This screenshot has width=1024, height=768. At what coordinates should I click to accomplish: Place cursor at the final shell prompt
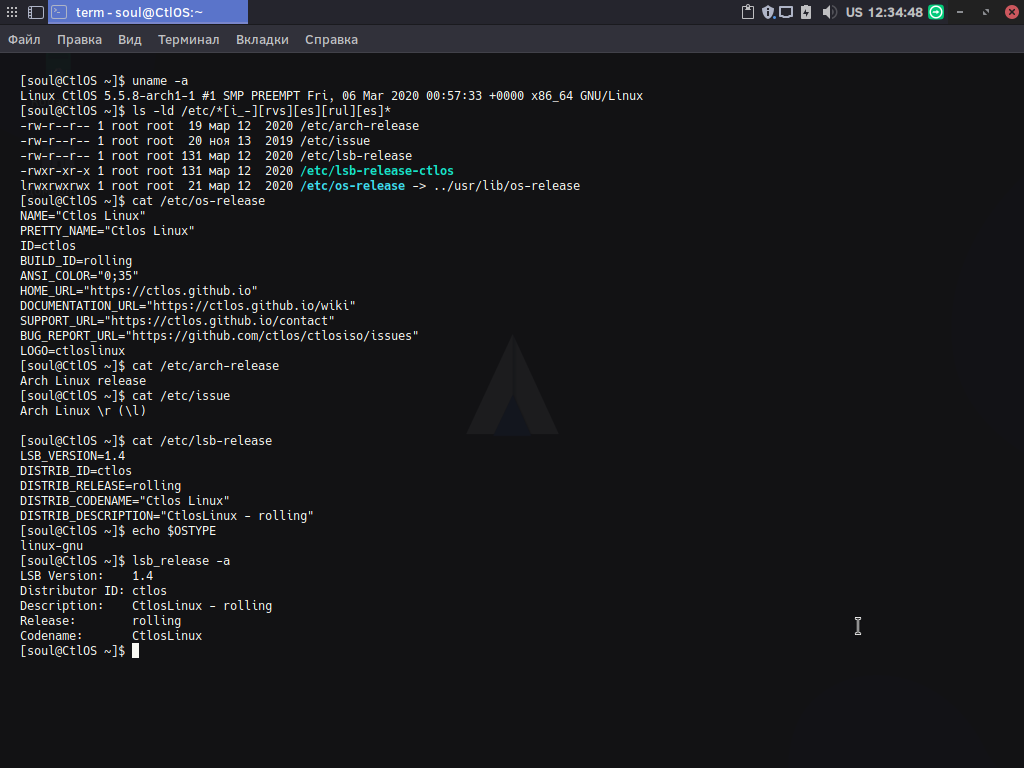pos(135,651)
